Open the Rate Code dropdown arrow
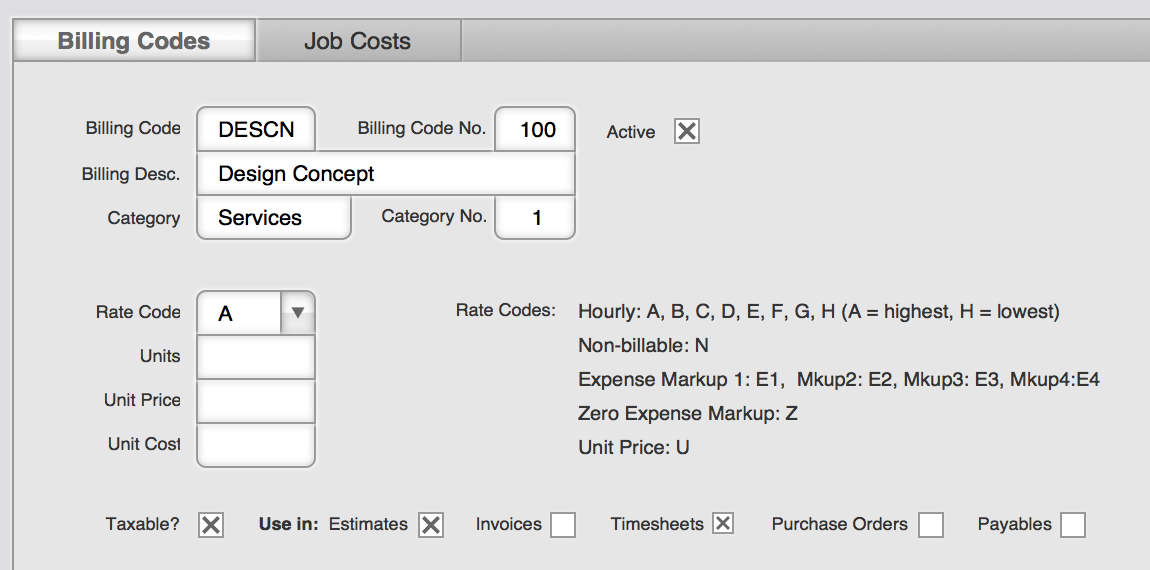 [298, 313]
